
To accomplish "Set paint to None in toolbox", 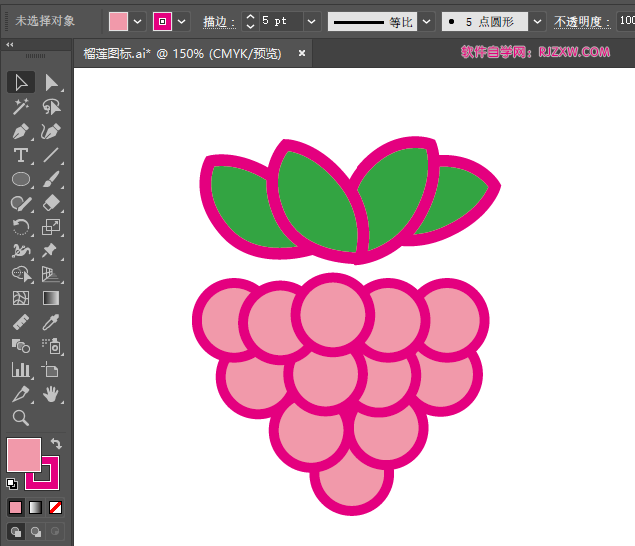I will [x=56, y=507].
